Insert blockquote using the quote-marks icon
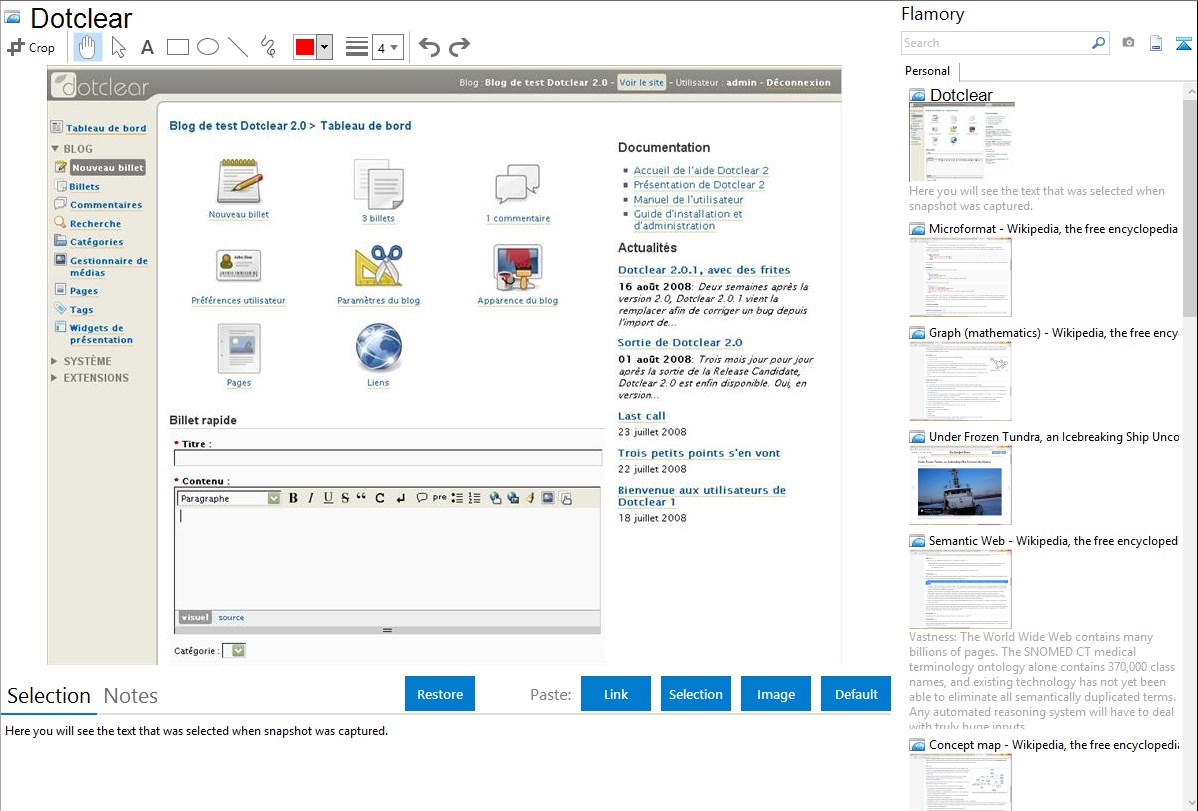The height and width of the screenshot is (811, 1198). [x=361, y=497]
